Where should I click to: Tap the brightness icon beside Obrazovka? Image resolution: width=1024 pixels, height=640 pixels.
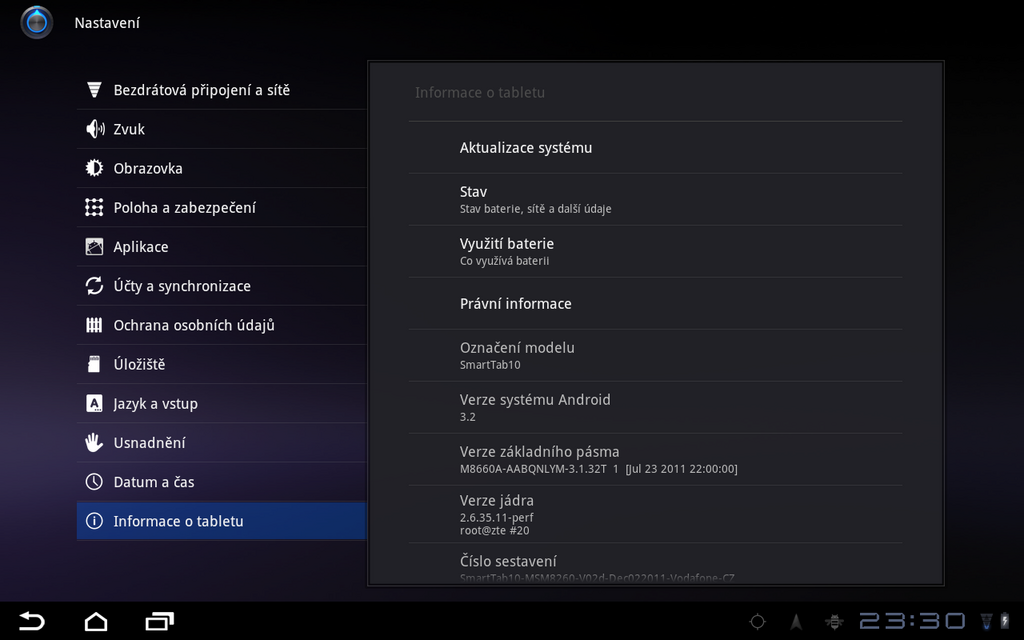(x=94, y=168)
